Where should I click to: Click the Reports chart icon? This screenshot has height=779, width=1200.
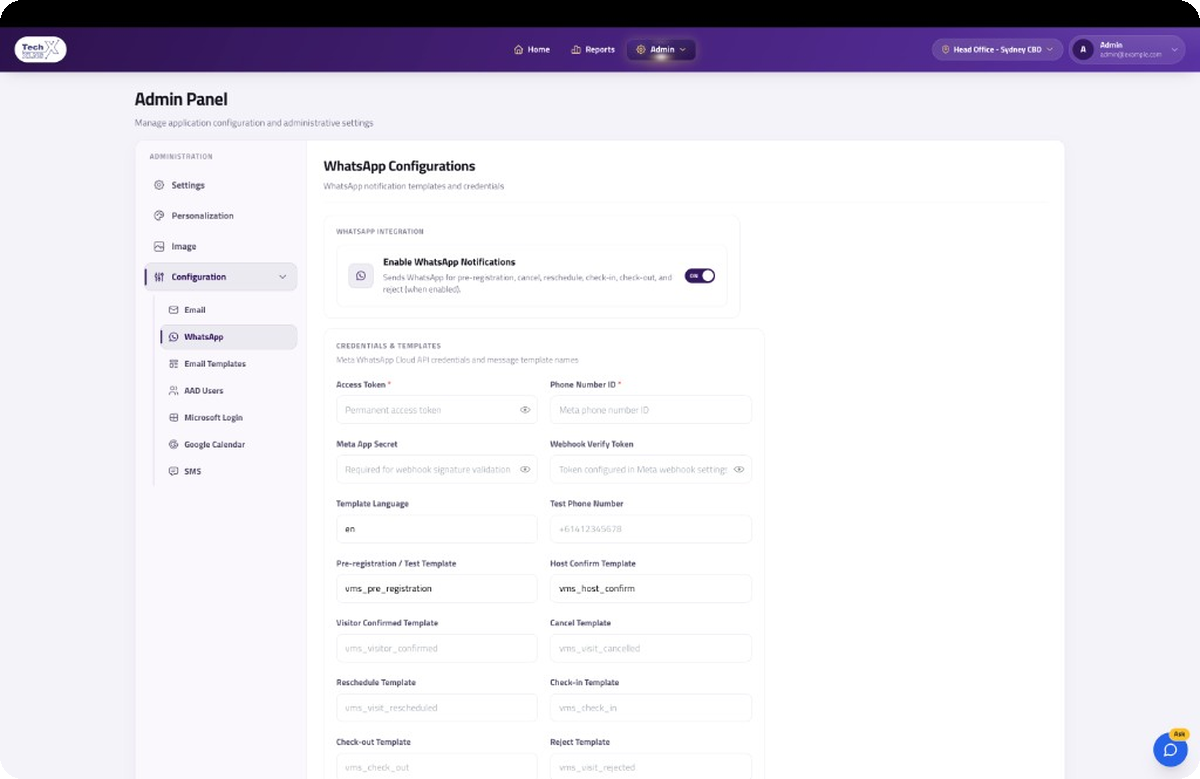click(x=576, y=49)
